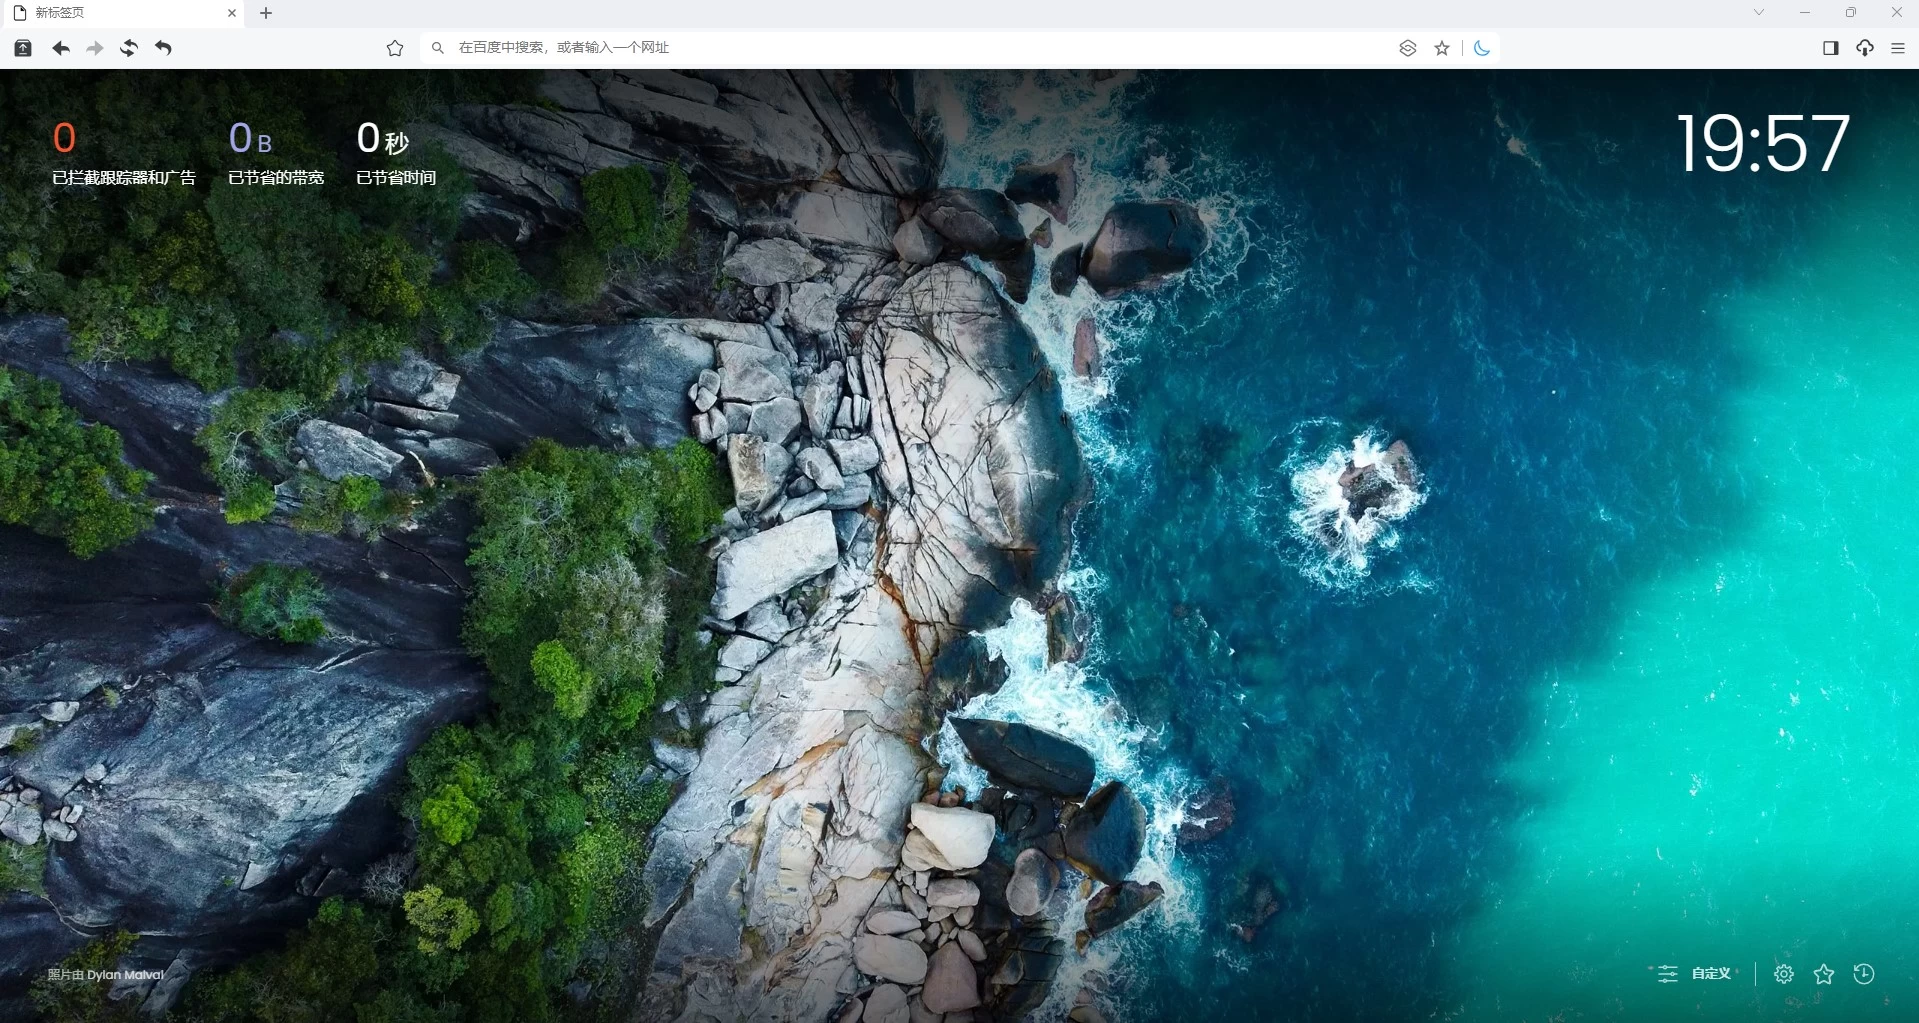Click the 自定义 customize button
This screenshot has width=1919, height=1023.
[1711, 973]
